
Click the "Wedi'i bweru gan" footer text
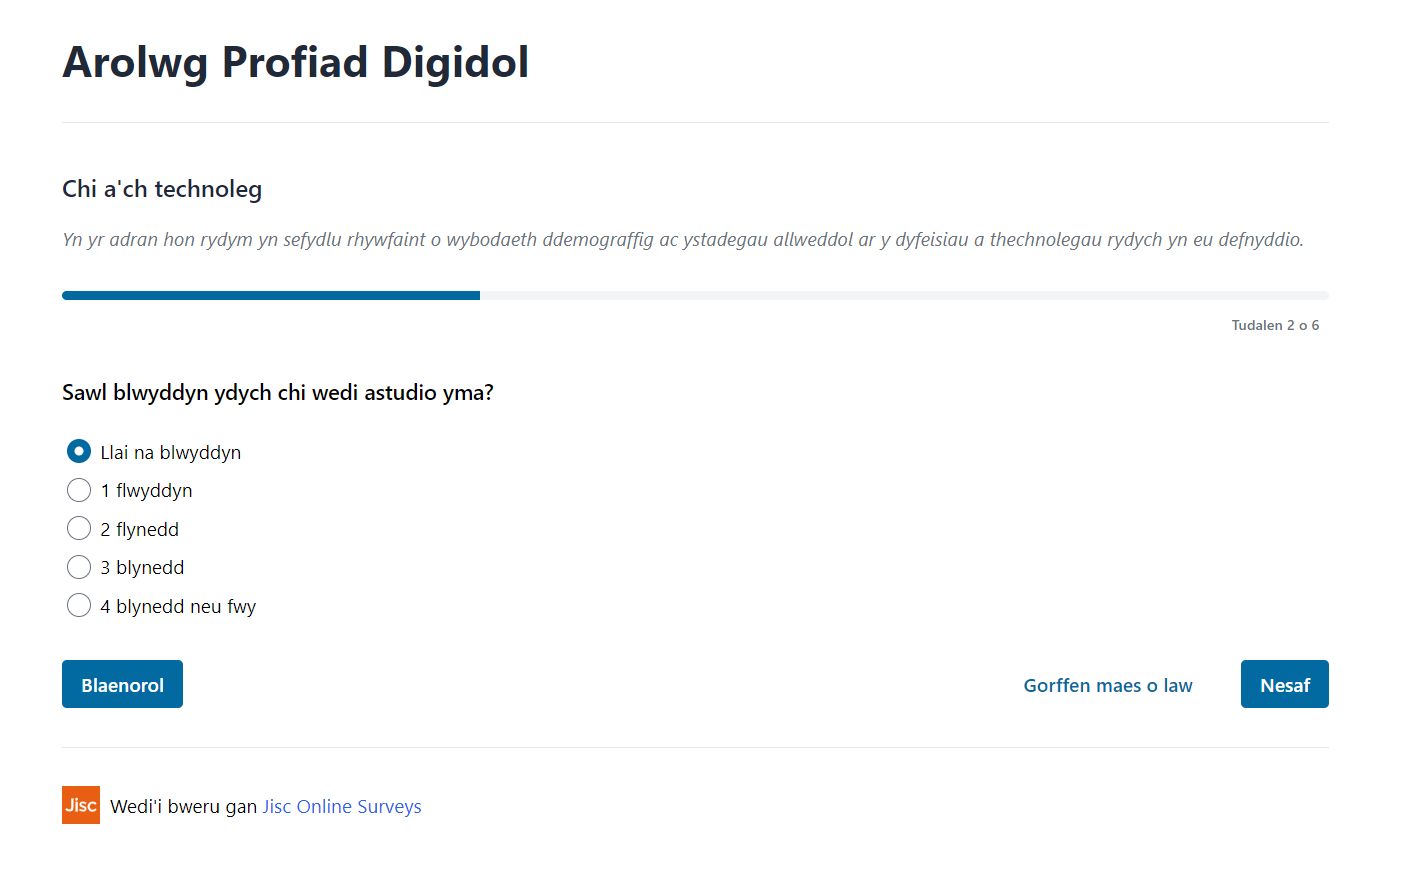(x=184, y=806)
